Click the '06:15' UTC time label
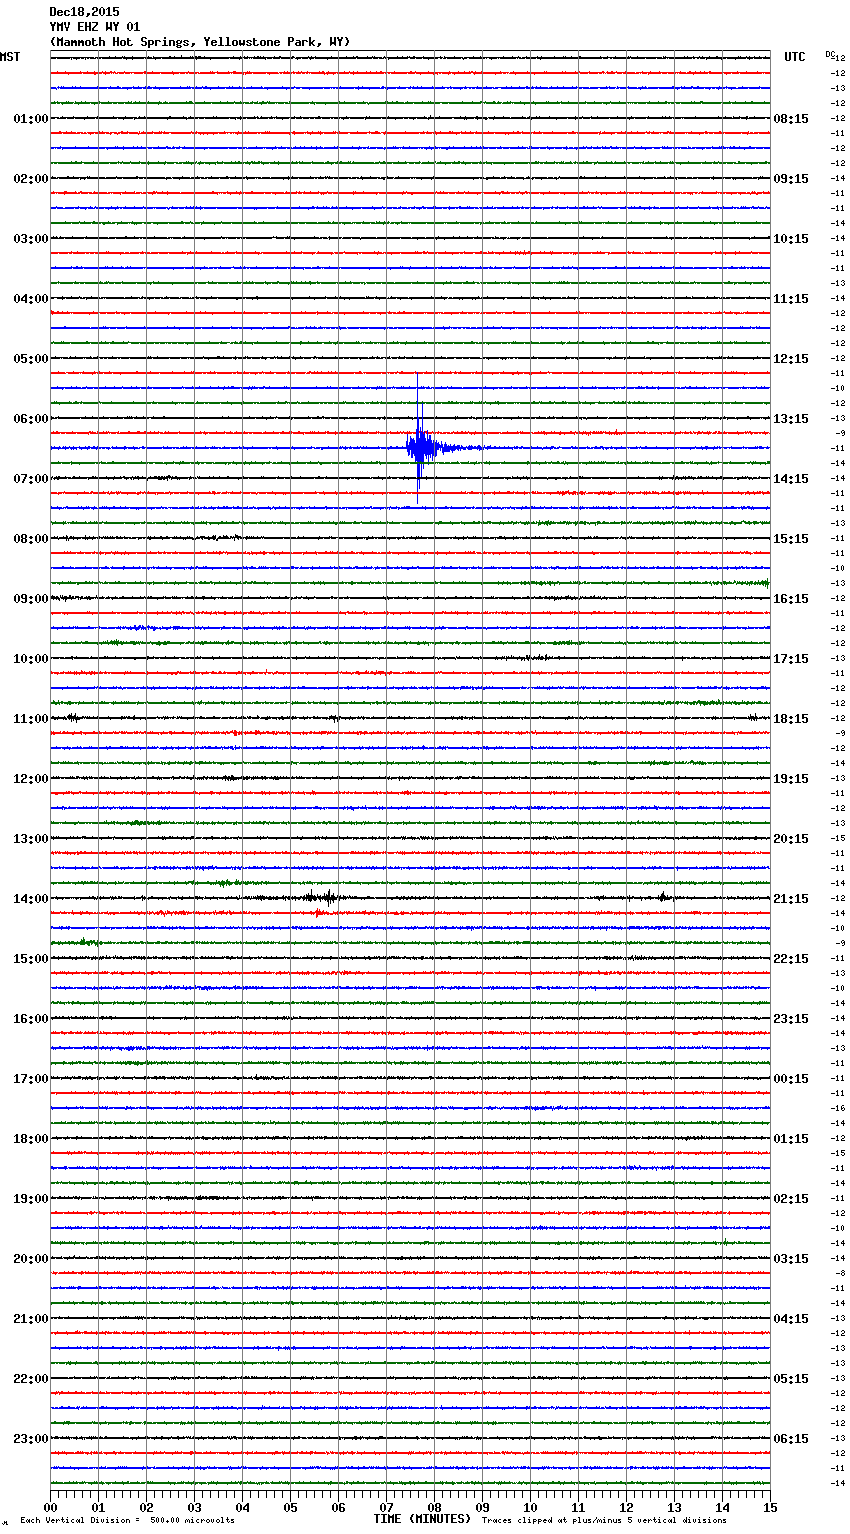The image size is (850, 1534). pyautogui.click(x=791, y=1439)
